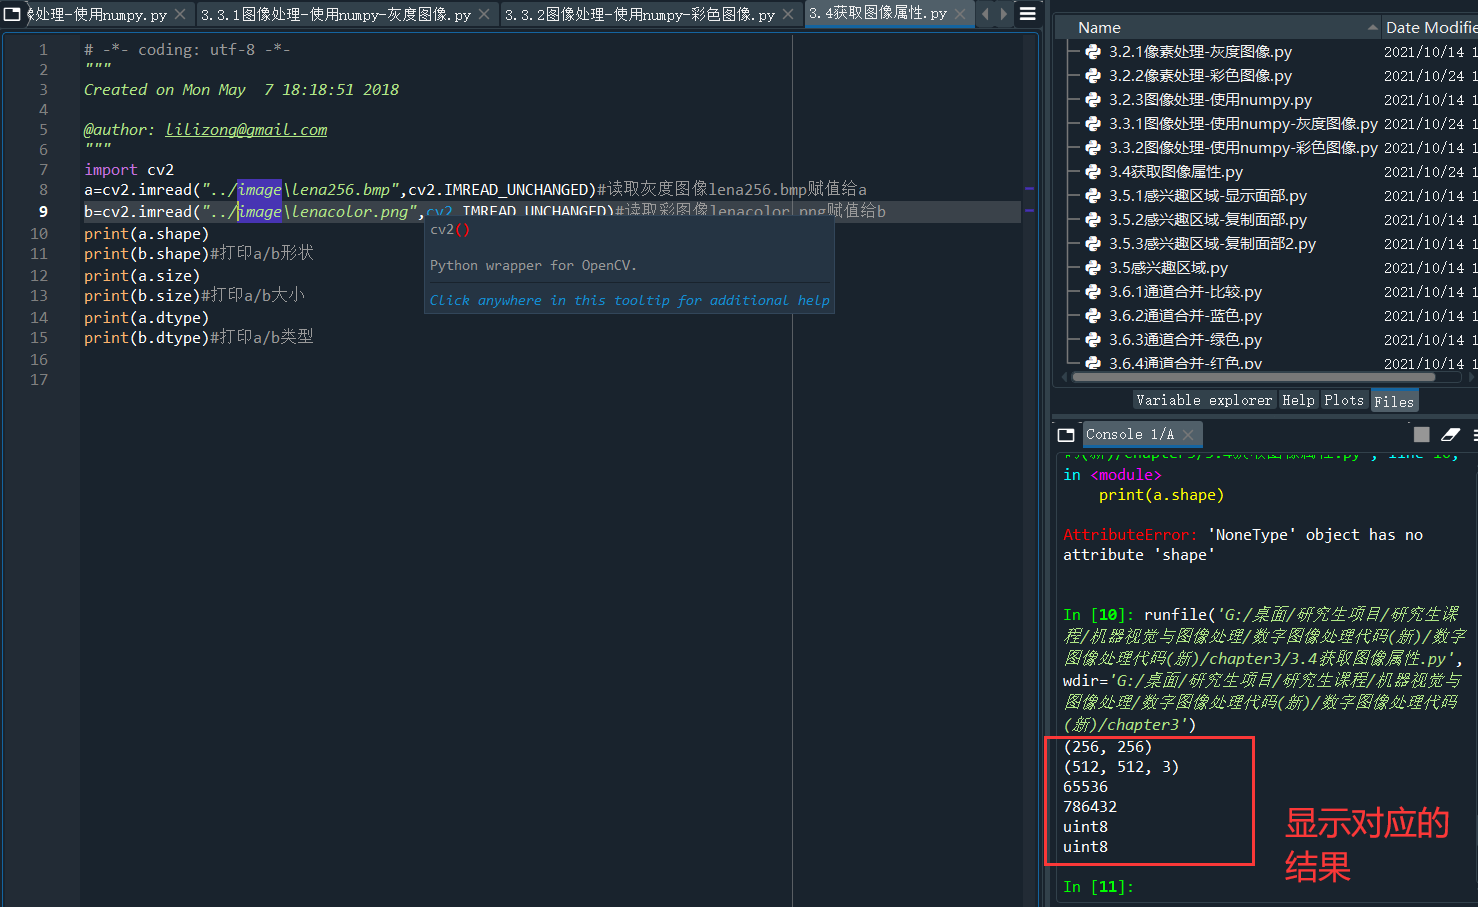Image resolution: width=1478 pixels, height=907 pixels.
Task: Click the browse tabs icon beside Console 1/A
Action: tap(1066, 434)
